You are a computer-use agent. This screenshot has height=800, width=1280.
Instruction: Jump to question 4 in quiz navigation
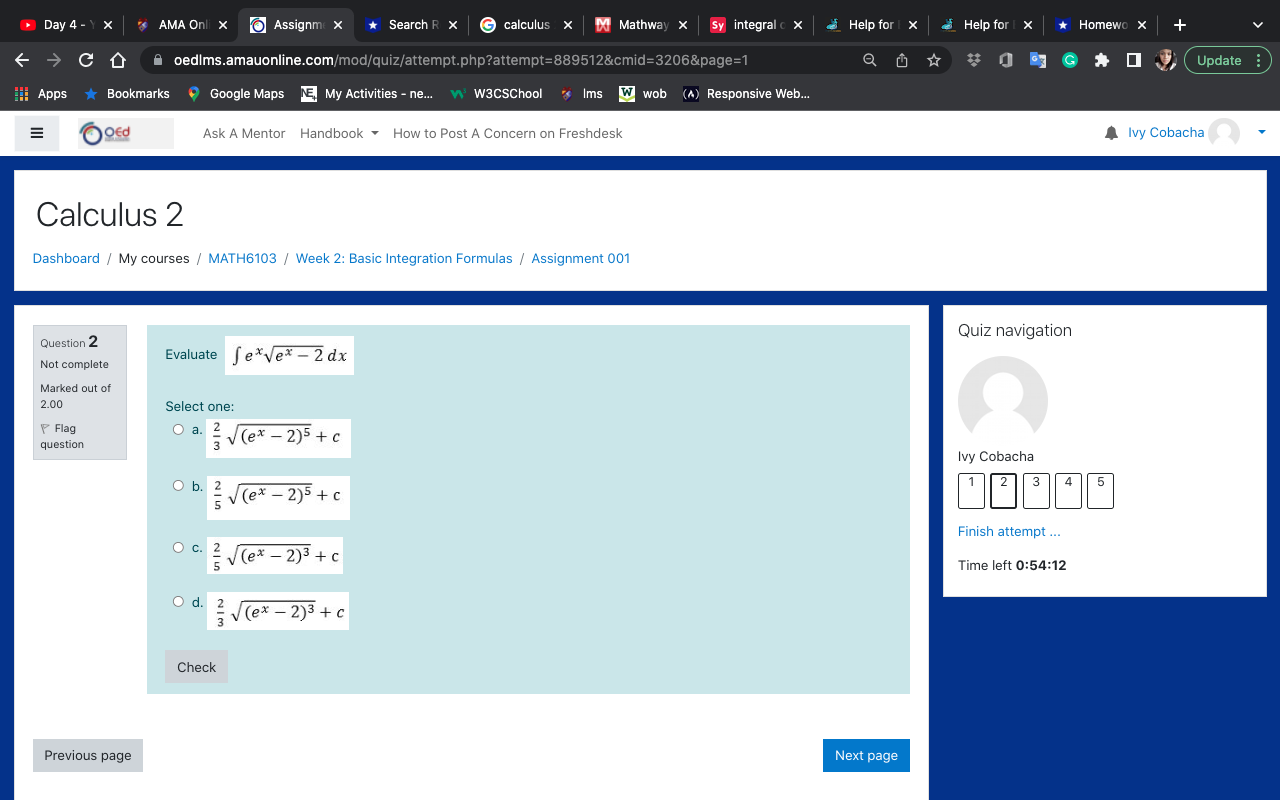(x=1068, y=491)
